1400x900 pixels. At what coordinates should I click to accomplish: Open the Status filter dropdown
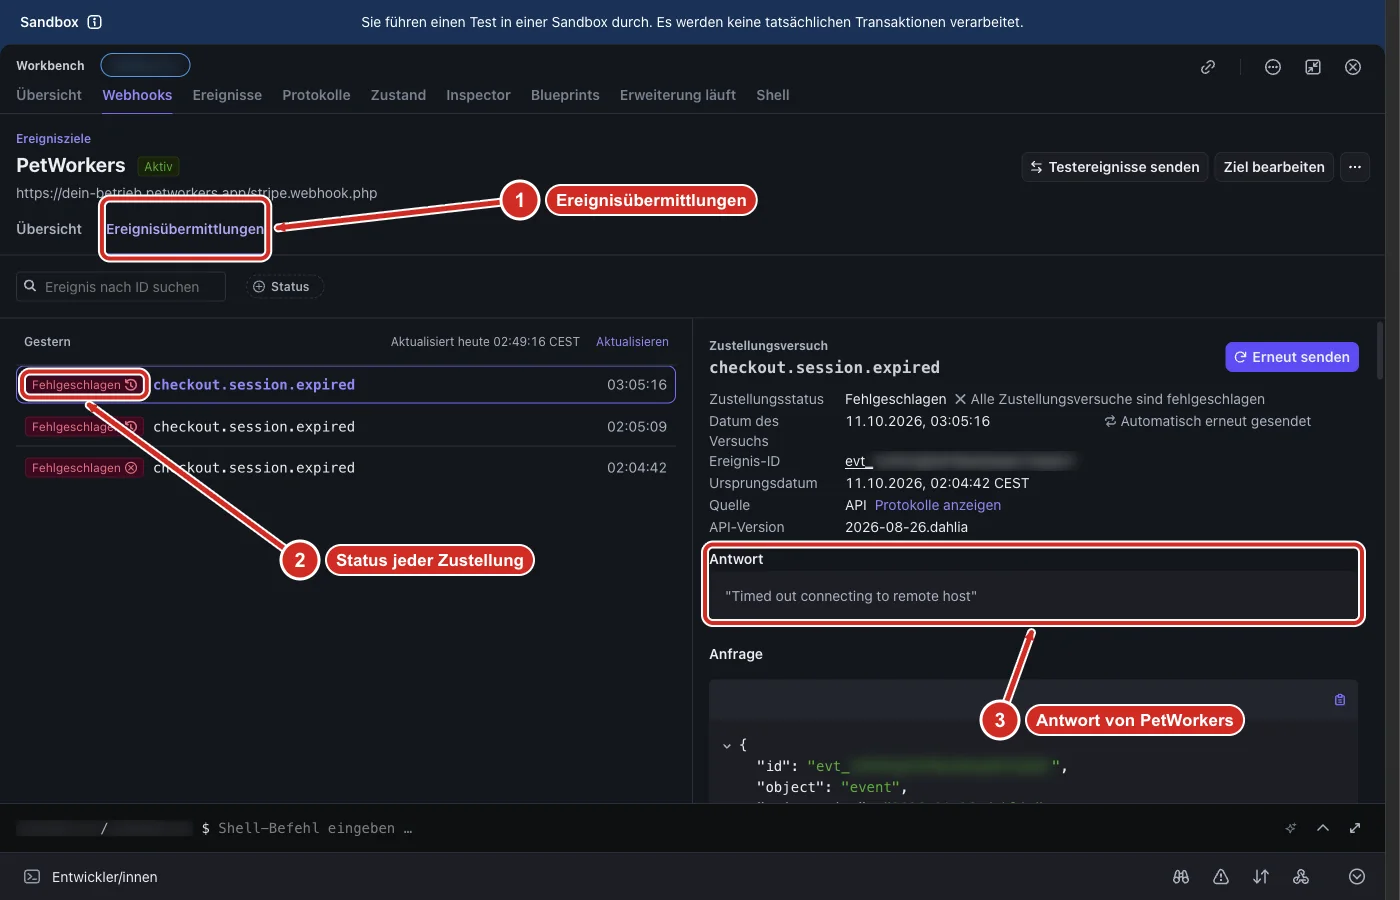tap(284, 287)
